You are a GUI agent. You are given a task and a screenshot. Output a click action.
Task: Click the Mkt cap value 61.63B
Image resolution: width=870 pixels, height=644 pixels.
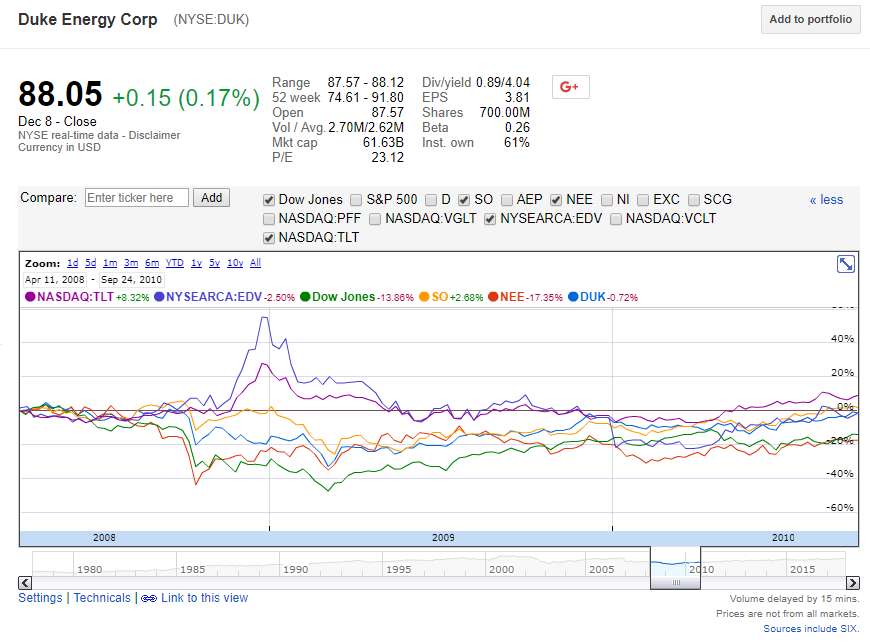click(x=383, y=143)
